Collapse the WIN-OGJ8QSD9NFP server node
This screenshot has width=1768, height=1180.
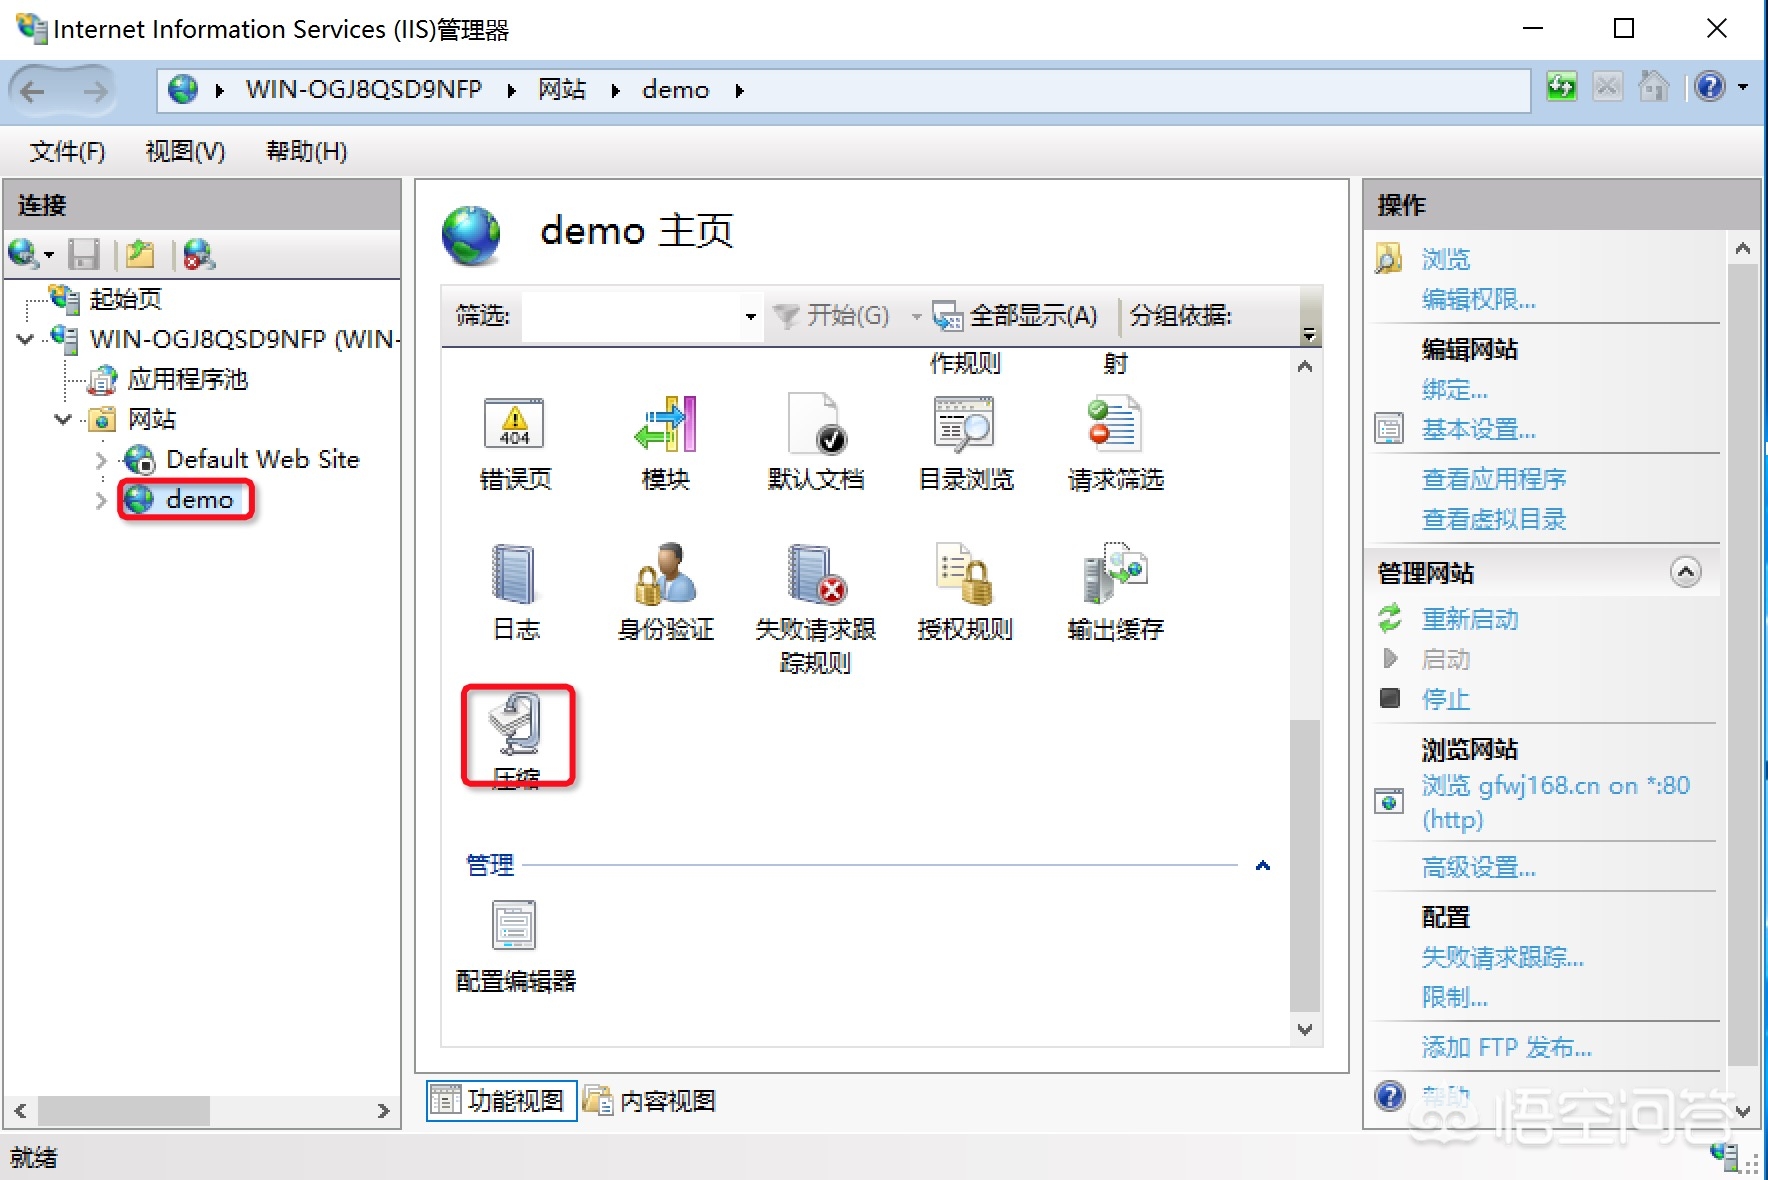[x=26, y=339]
